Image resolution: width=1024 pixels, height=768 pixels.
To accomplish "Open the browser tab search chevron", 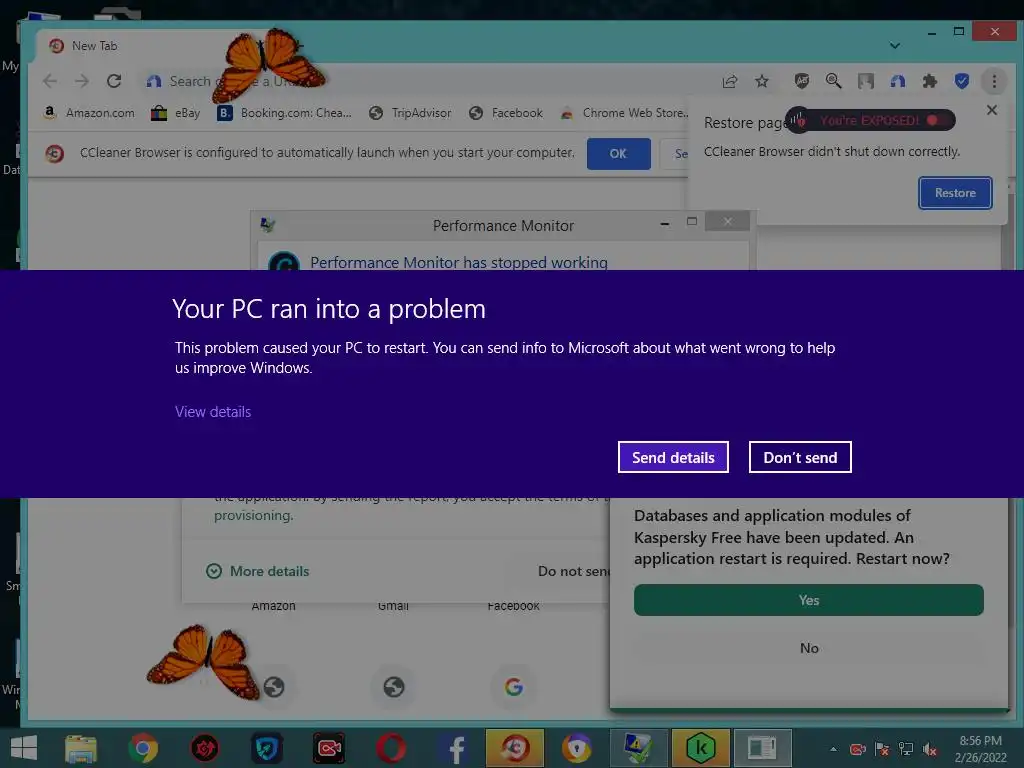I will click(x=895, y=46).
